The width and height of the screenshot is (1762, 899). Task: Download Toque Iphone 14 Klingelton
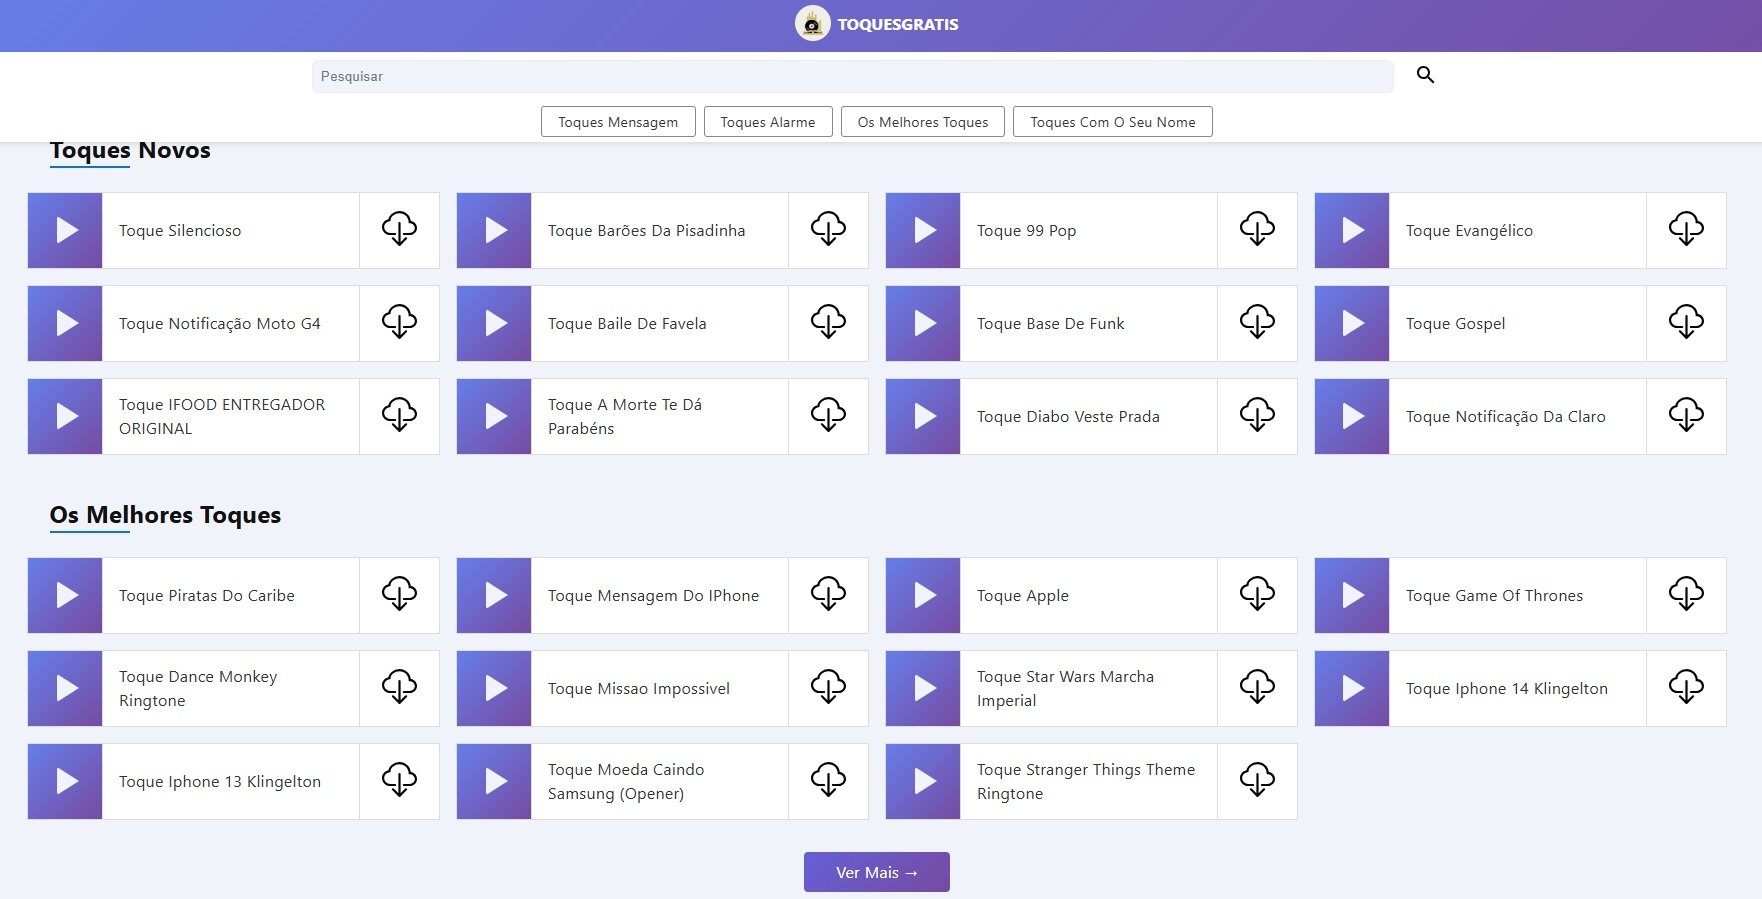tap(1686, 687)
